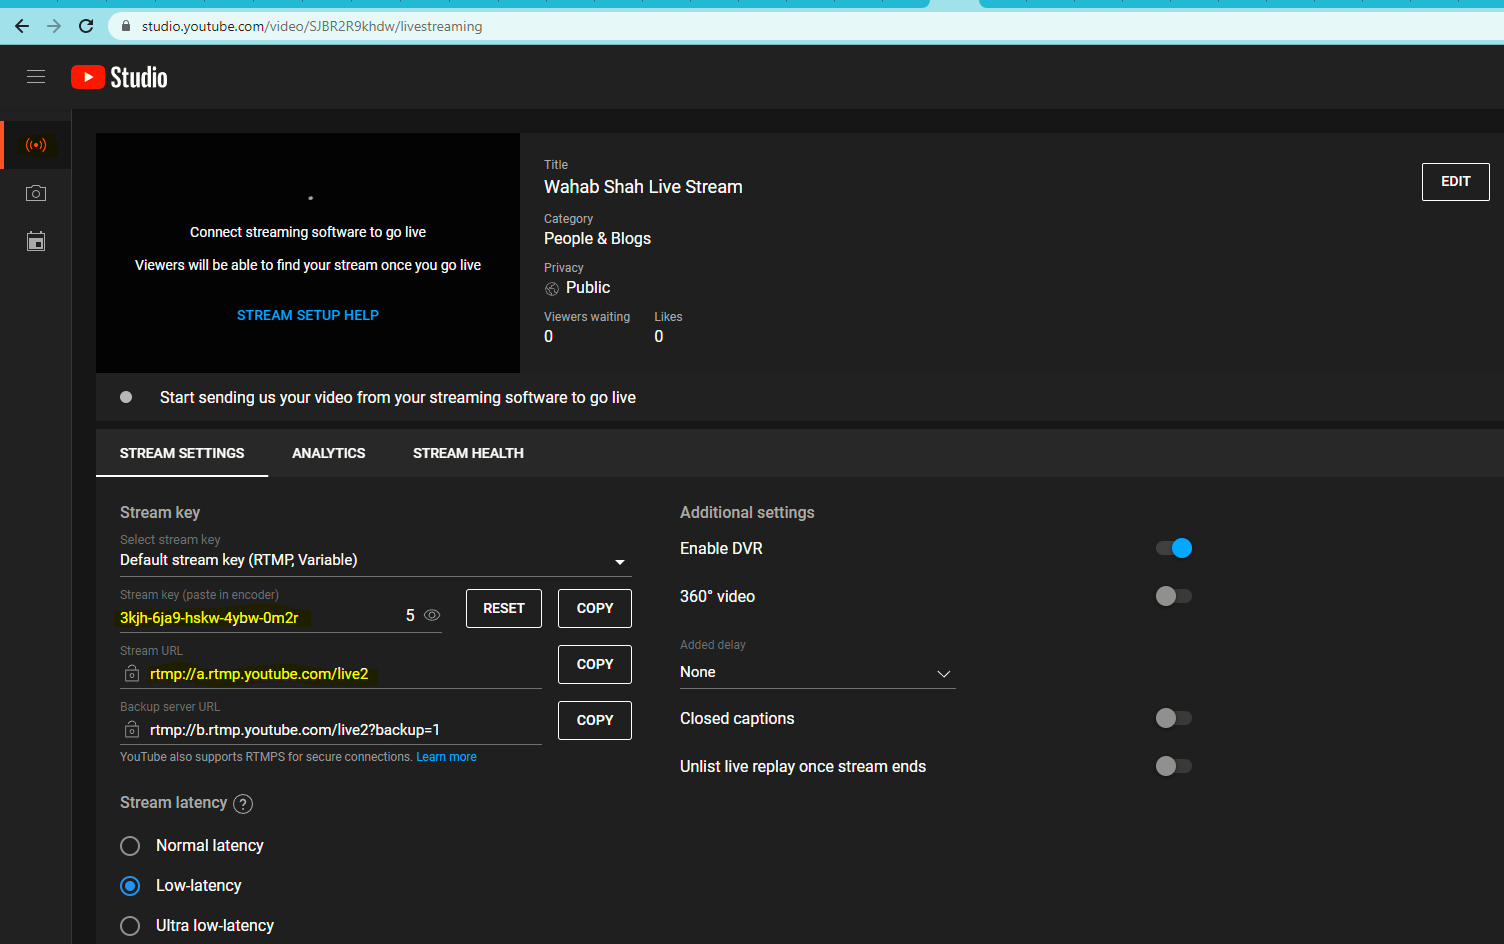
Task: Toggle Closed captions switch
Action: click(x=1174, y=718)
